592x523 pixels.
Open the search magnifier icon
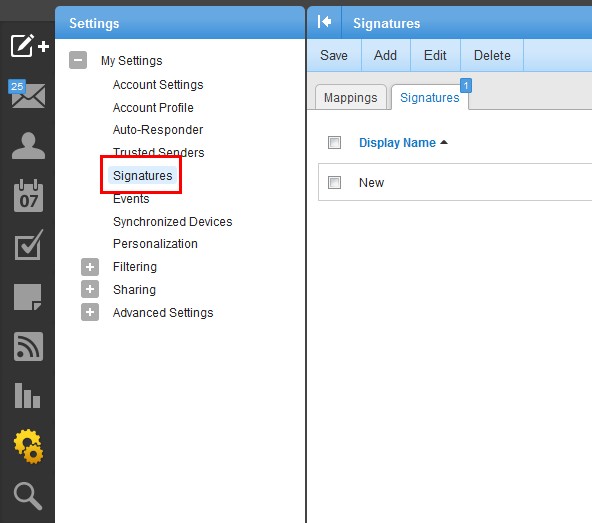tap(28, 496)
